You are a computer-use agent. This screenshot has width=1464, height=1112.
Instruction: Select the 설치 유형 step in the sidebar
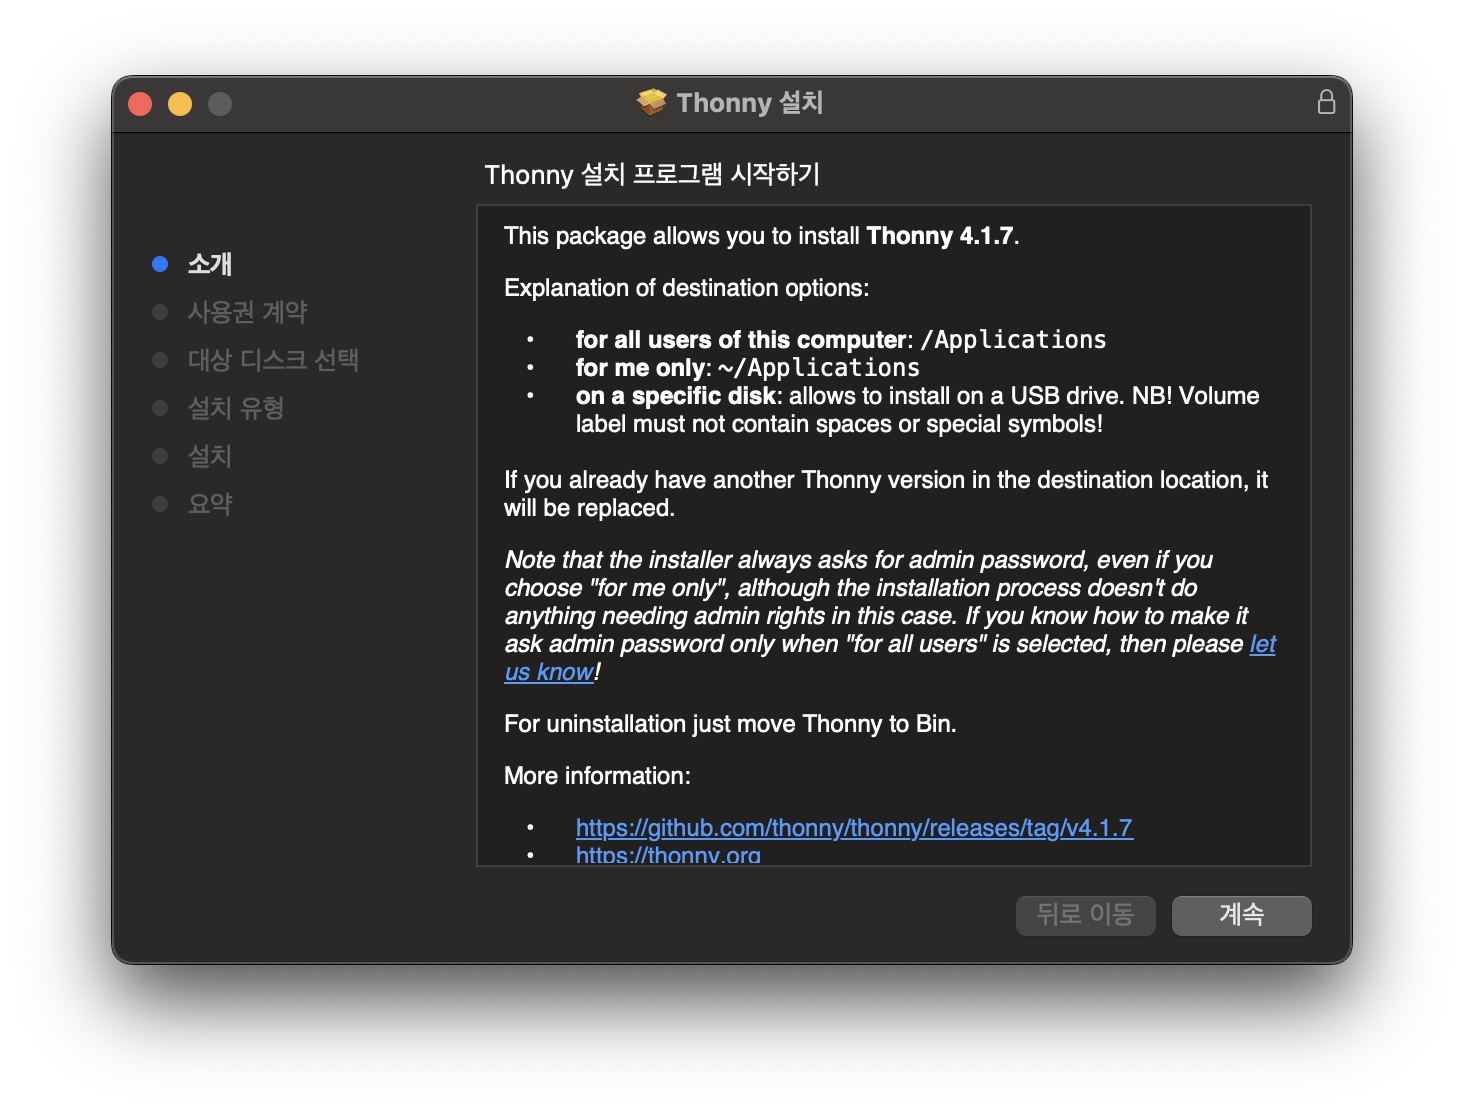[x=236, y=408]
